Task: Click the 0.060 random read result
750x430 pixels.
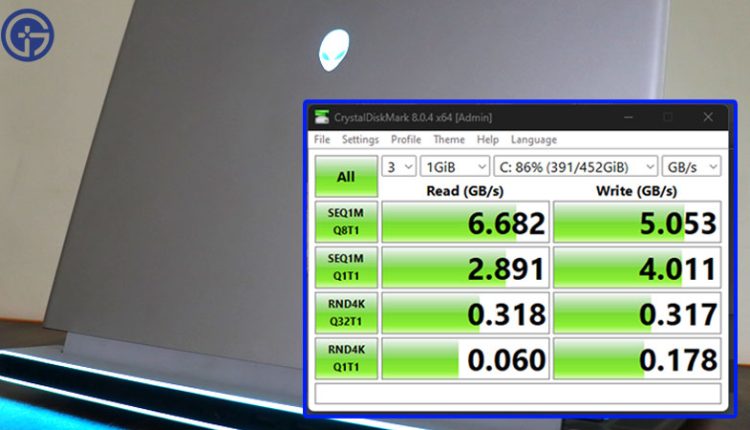Action: point(465,359)
